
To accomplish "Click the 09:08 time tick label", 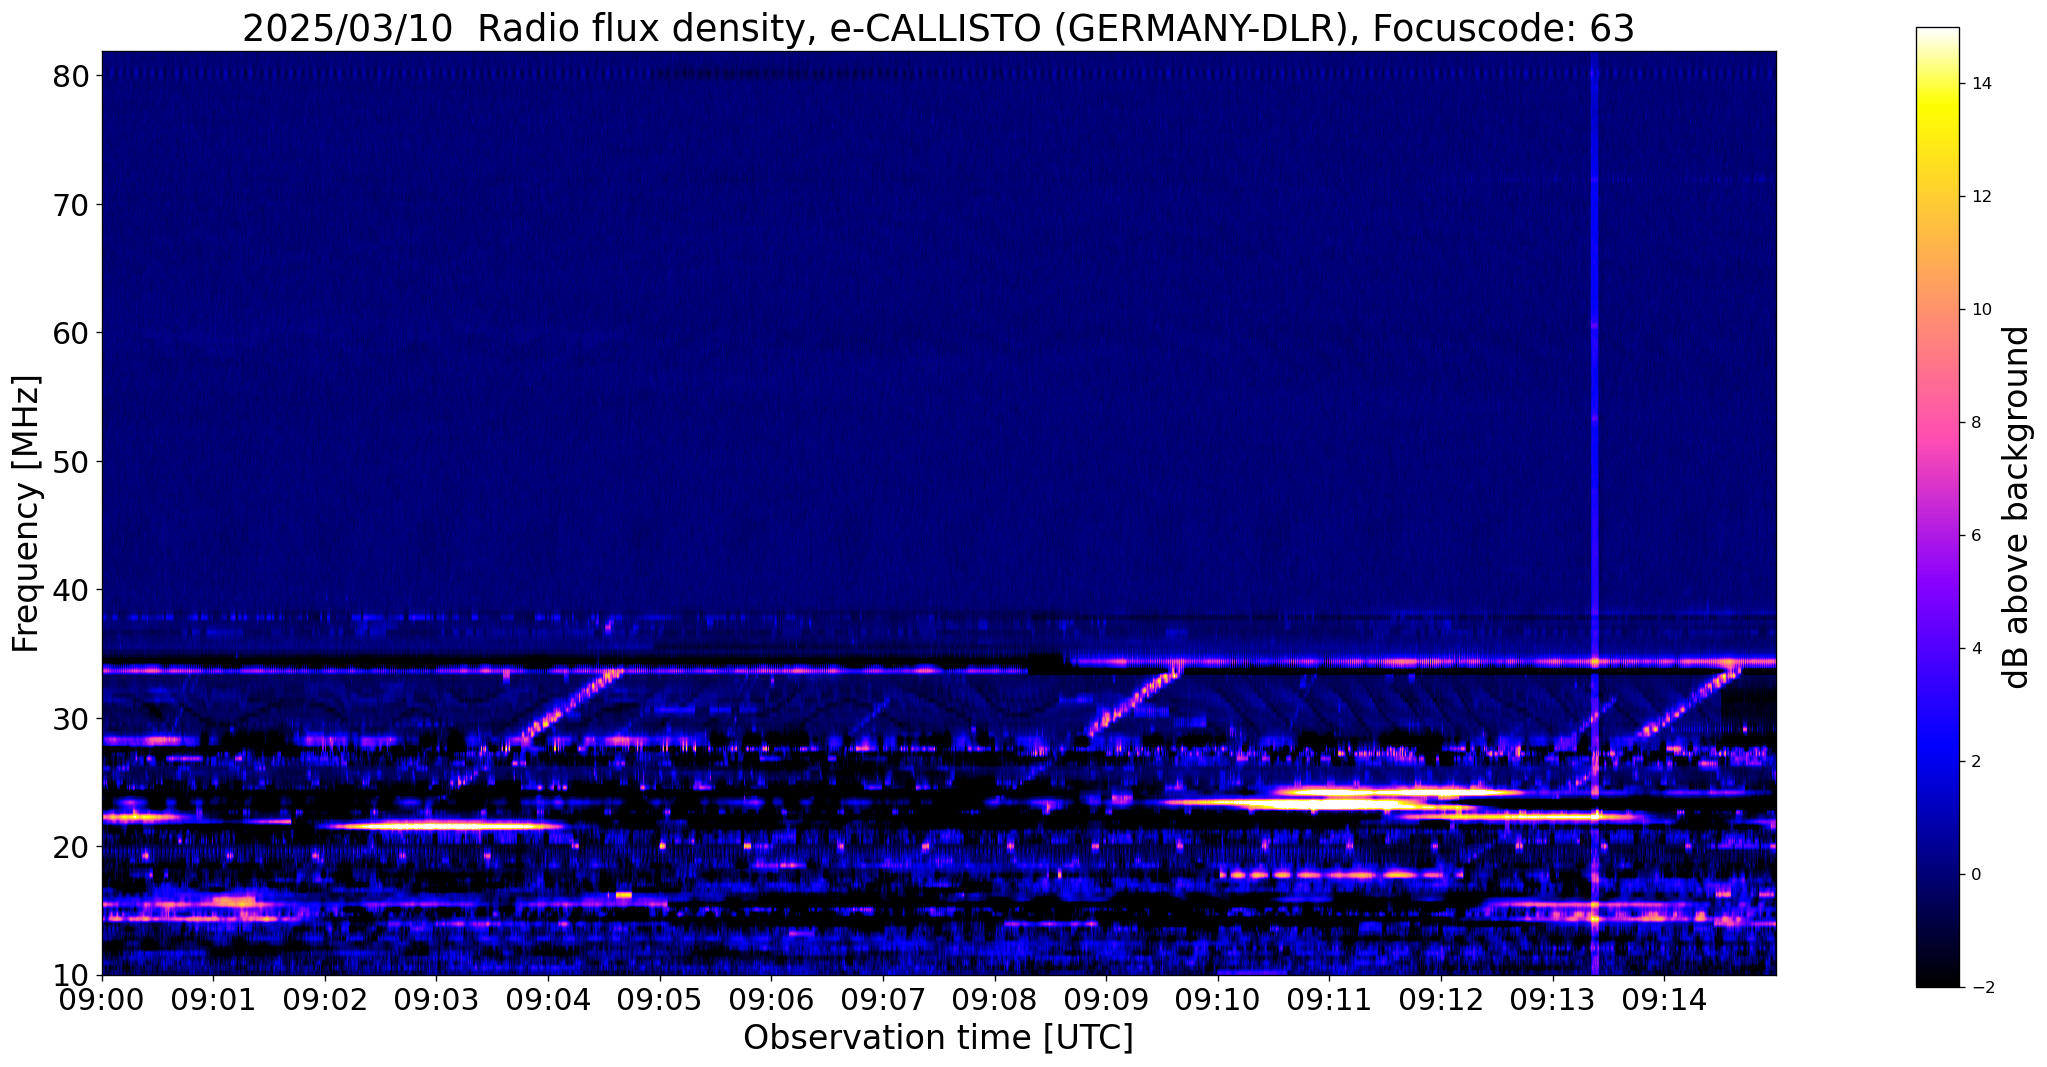I will pos(994,999).
